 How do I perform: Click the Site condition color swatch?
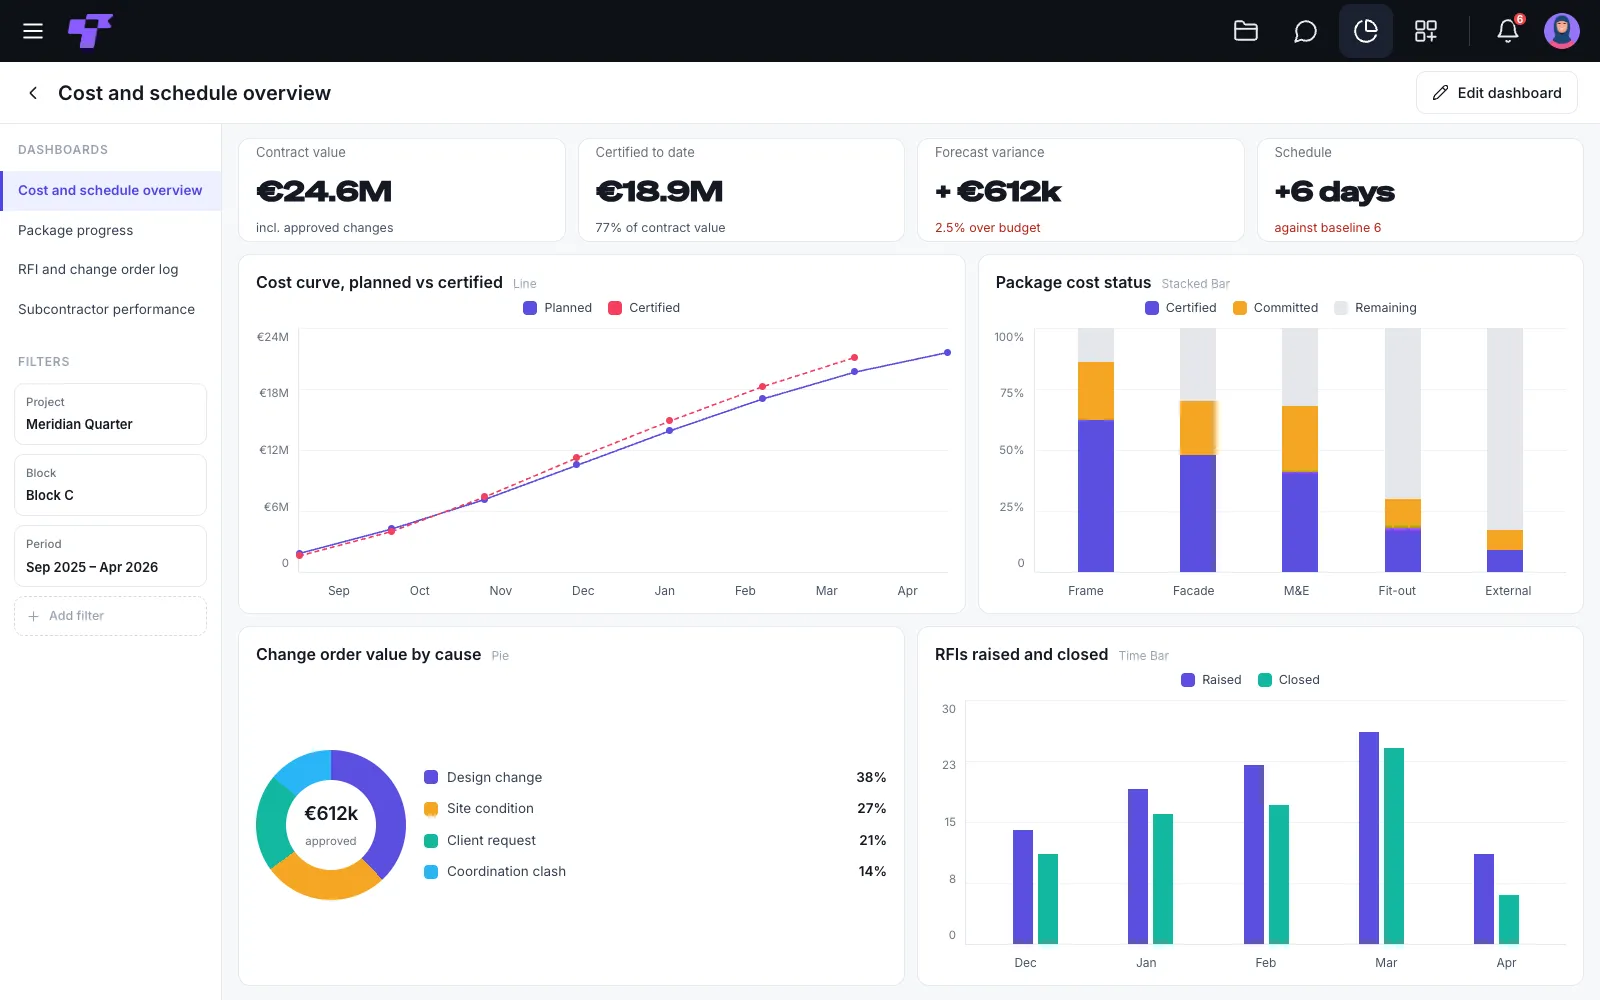431,809
